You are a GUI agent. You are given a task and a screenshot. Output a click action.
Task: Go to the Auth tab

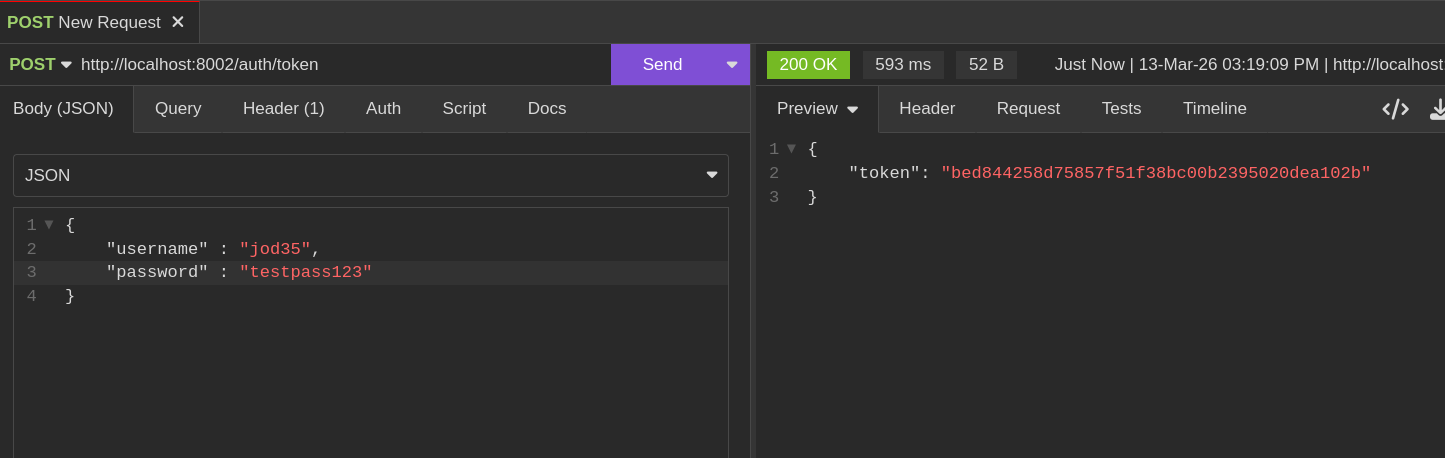click(x=383, y=109)
